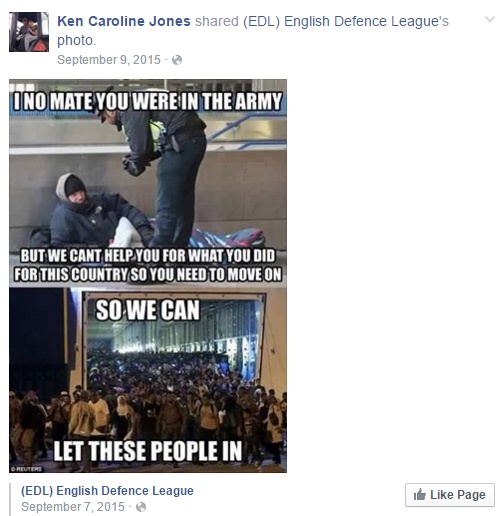Open Ken Caroline Jones profile name link
The height and width of the screenshot is (516, 504).
(x=124, y=21)
